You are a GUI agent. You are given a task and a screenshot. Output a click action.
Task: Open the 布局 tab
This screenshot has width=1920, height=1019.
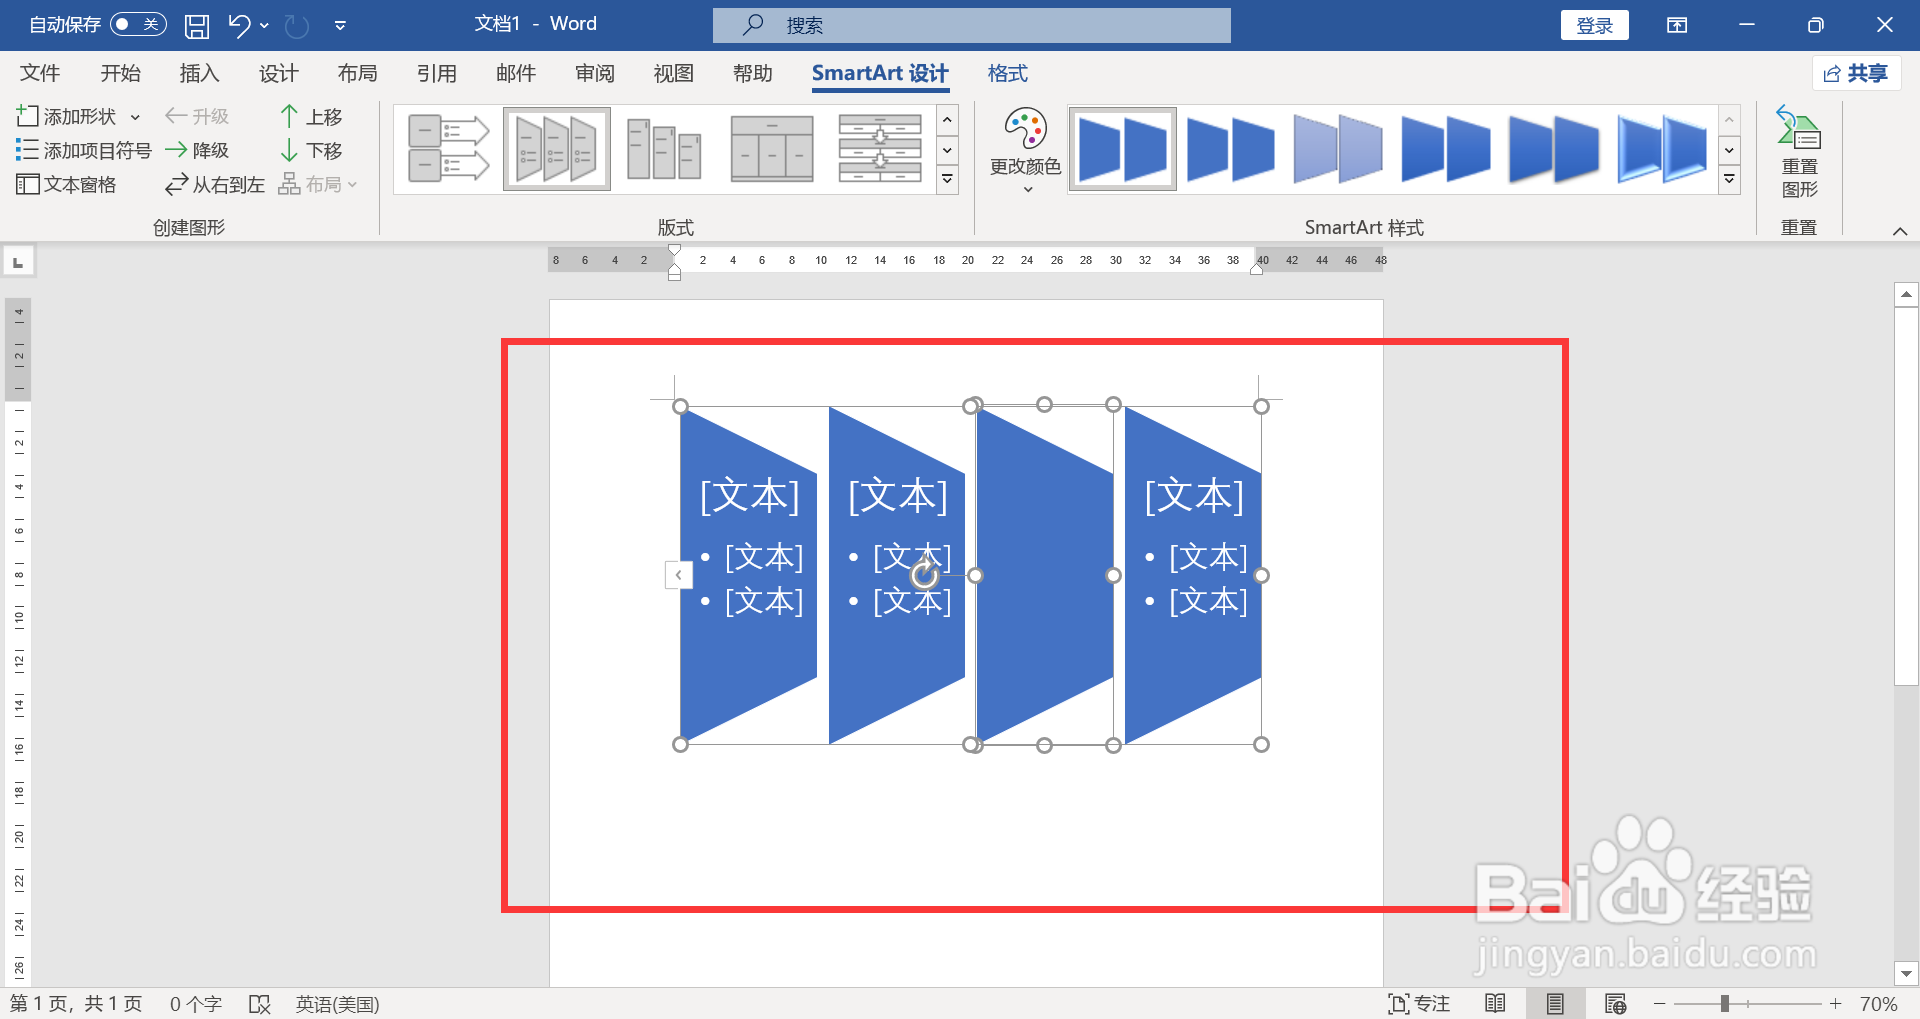pos(357,73)
